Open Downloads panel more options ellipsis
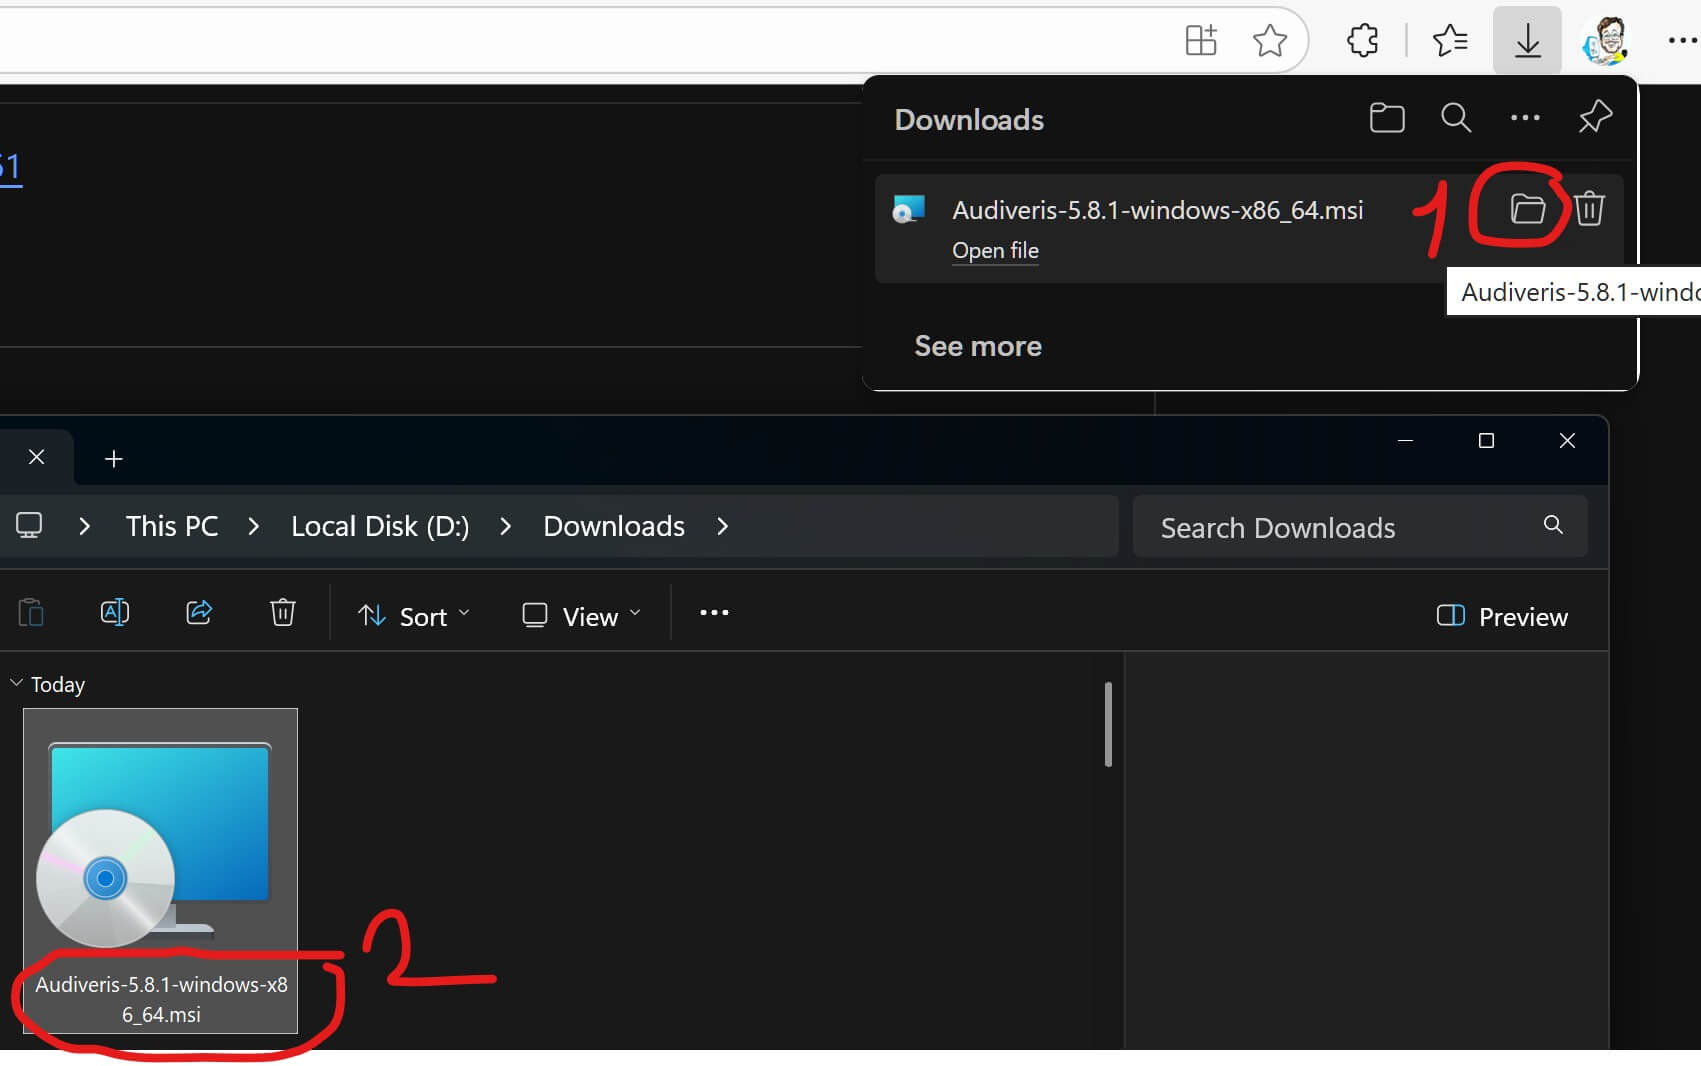1701x1066 pixels. click(x=1525, y=118)
